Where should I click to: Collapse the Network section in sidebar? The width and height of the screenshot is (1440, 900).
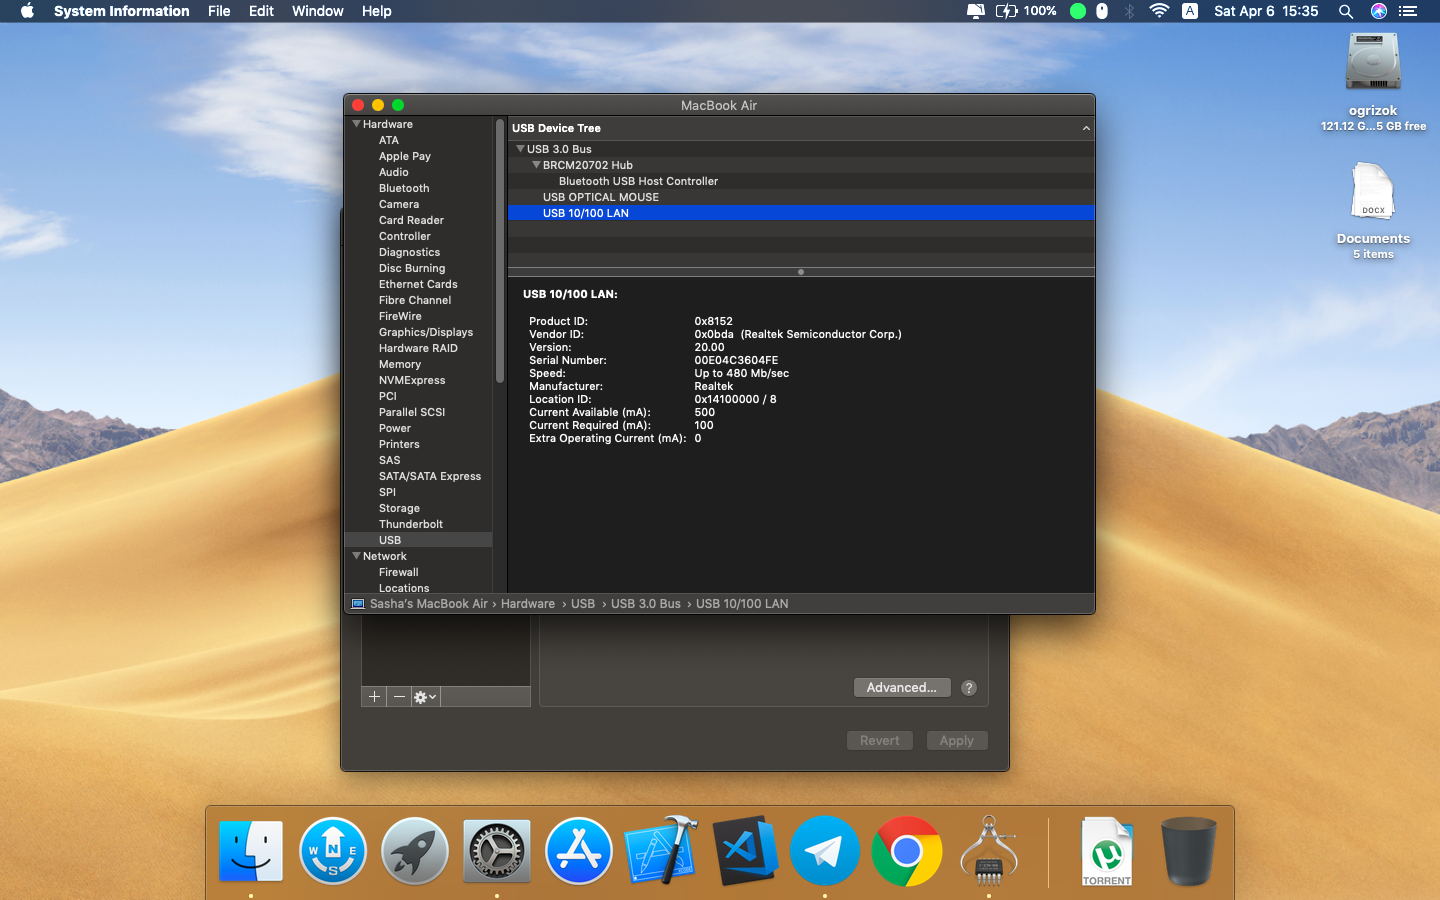click(356, 556)
